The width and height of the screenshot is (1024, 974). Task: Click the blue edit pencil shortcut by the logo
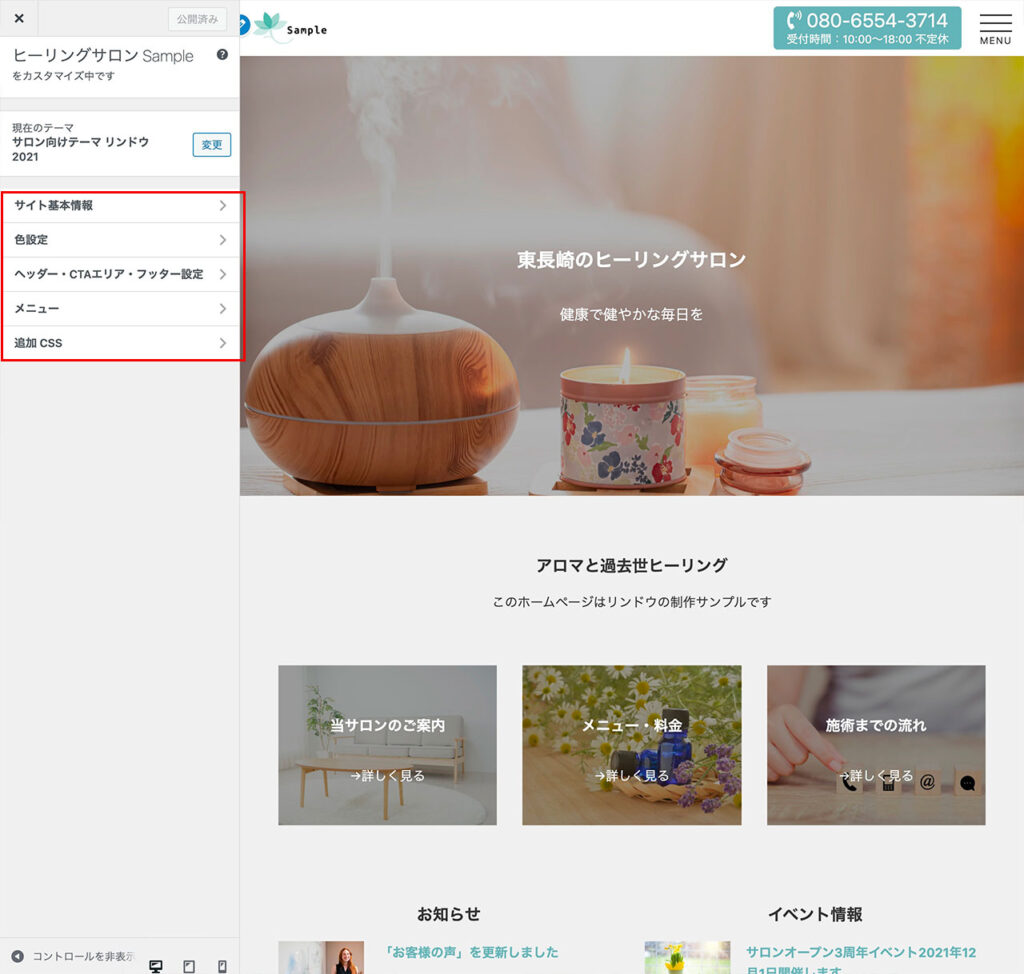pyautogui.click(x=244, y=25)
